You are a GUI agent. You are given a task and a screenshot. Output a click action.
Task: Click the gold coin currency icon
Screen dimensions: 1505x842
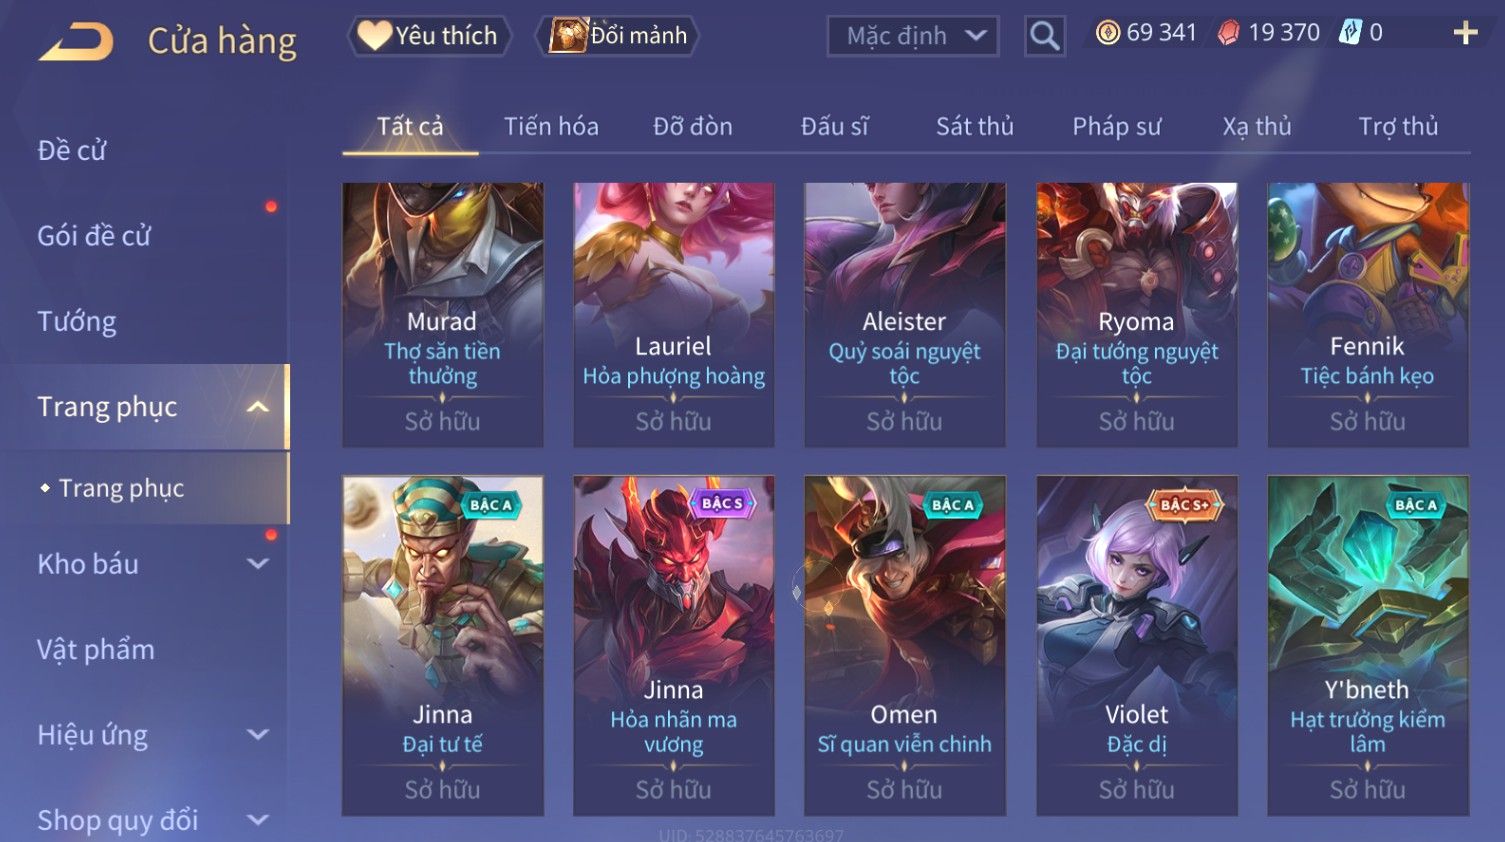pyautogui.click(x=1108, y=33)
